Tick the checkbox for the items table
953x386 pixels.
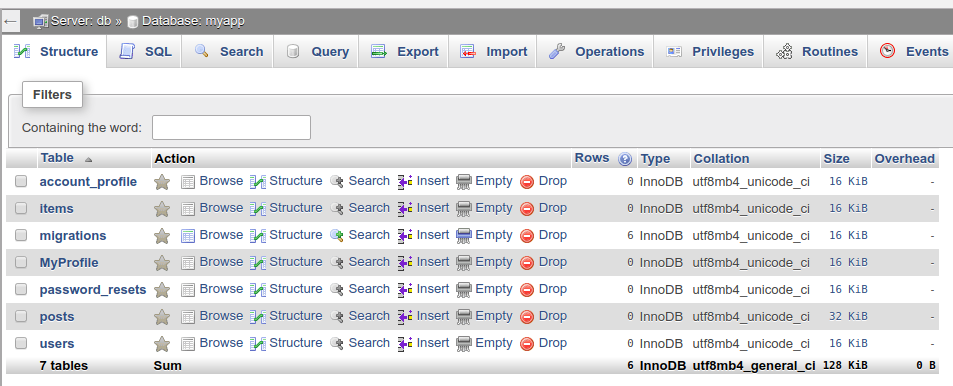tap(21, 208)
